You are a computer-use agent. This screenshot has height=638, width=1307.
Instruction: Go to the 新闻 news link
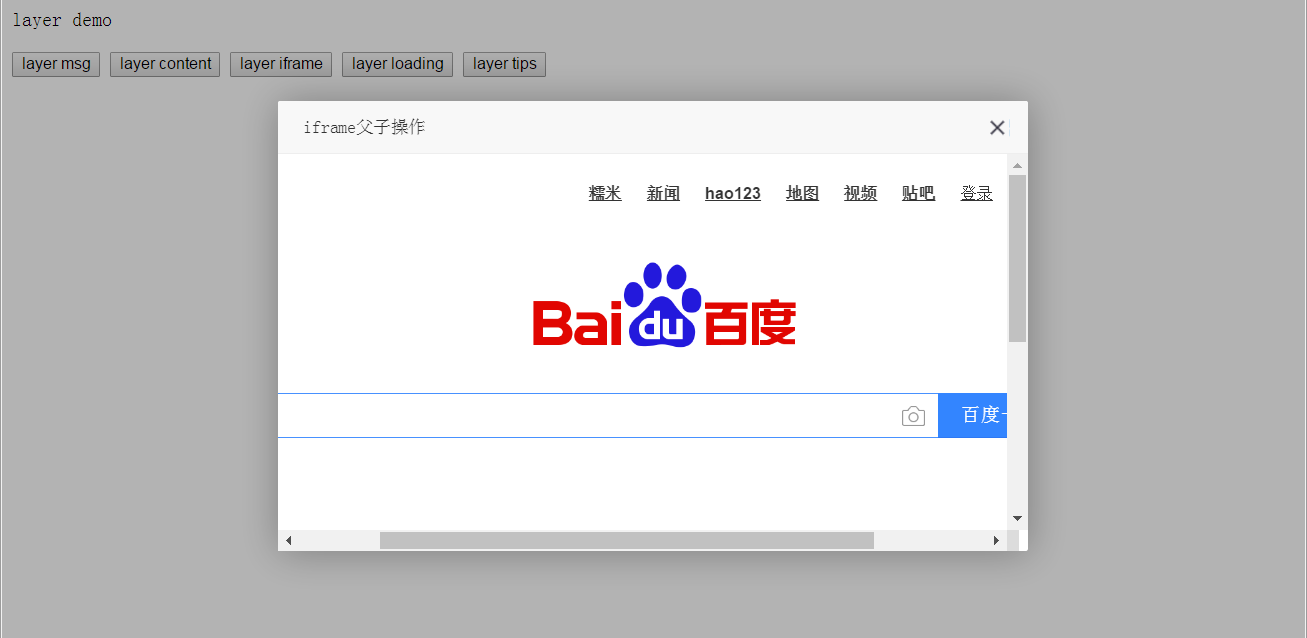click(663, 193)
